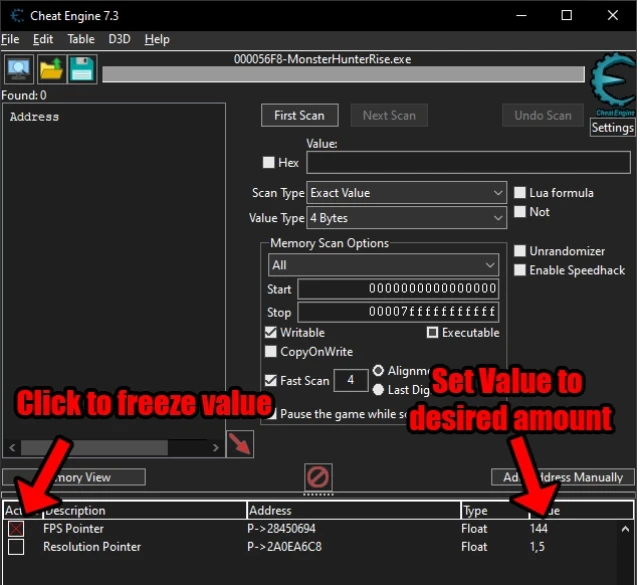
Task: Click the Cheat Engine title bar icon
Action: (17, 16)
